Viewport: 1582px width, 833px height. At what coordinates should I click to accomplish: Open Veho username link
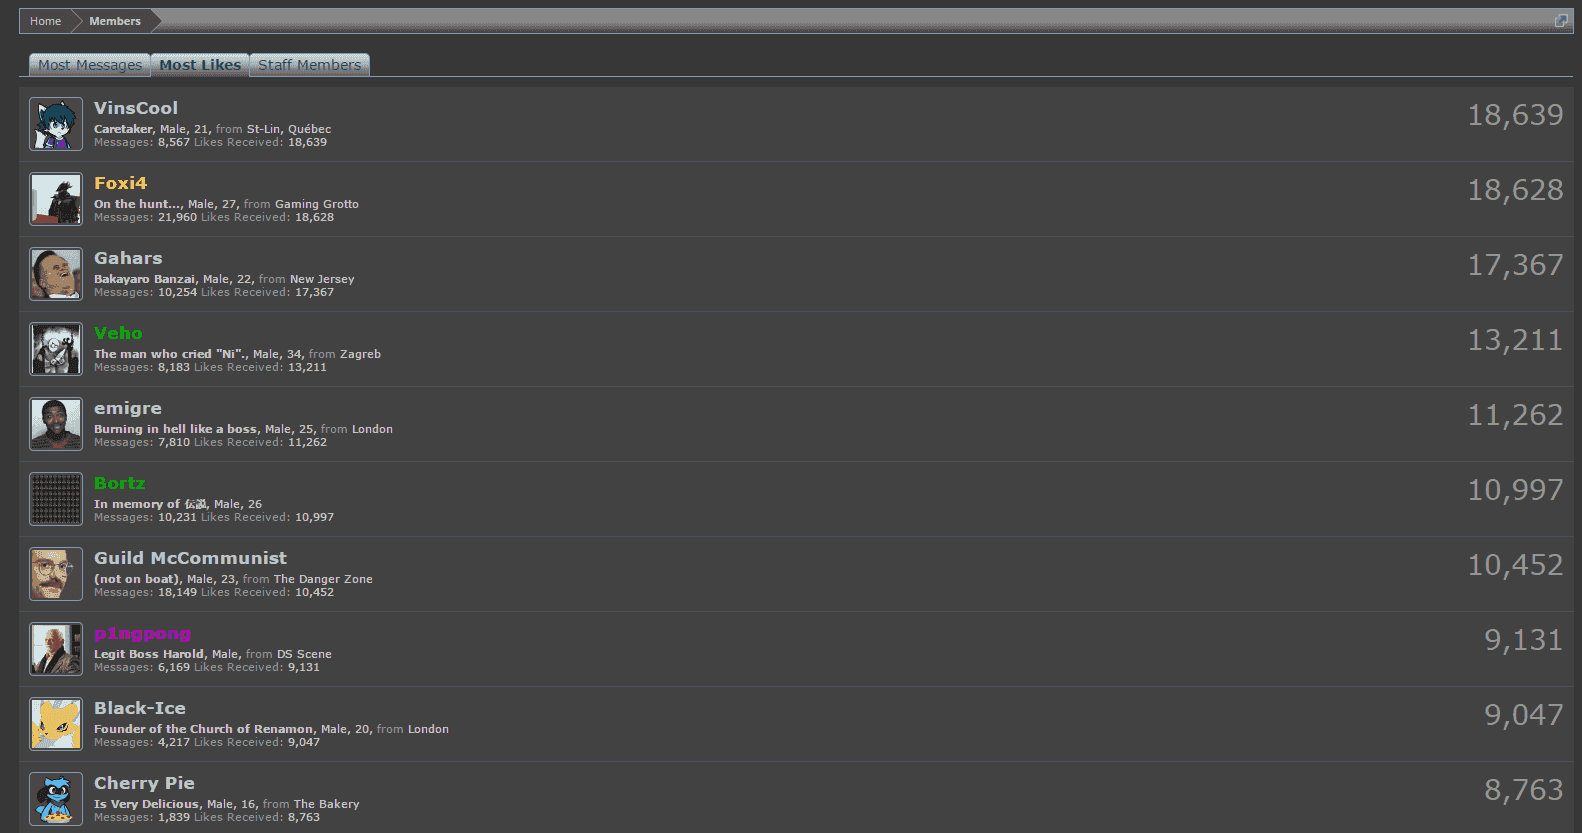[x=118, y=333]
